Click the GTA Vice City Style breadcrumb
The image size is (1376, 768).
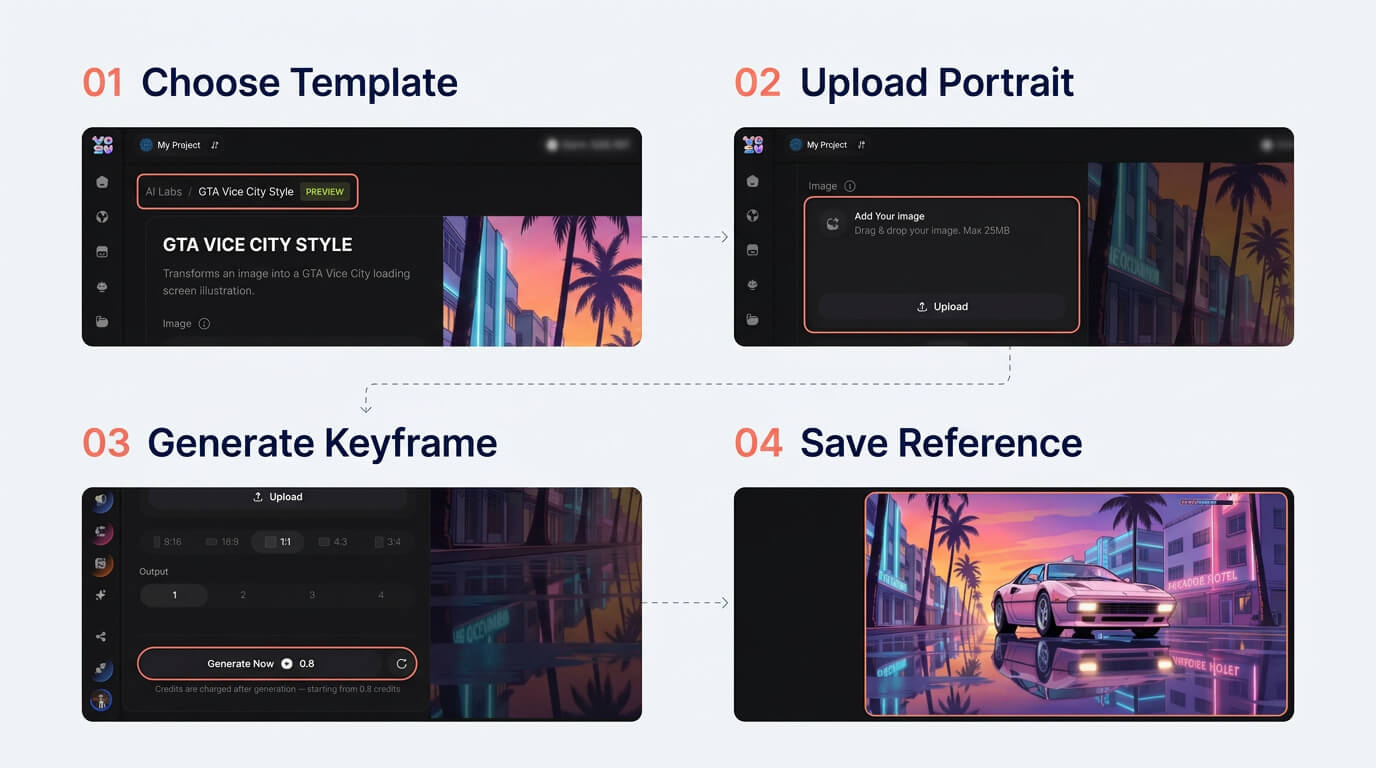click(x=246, y=192)
